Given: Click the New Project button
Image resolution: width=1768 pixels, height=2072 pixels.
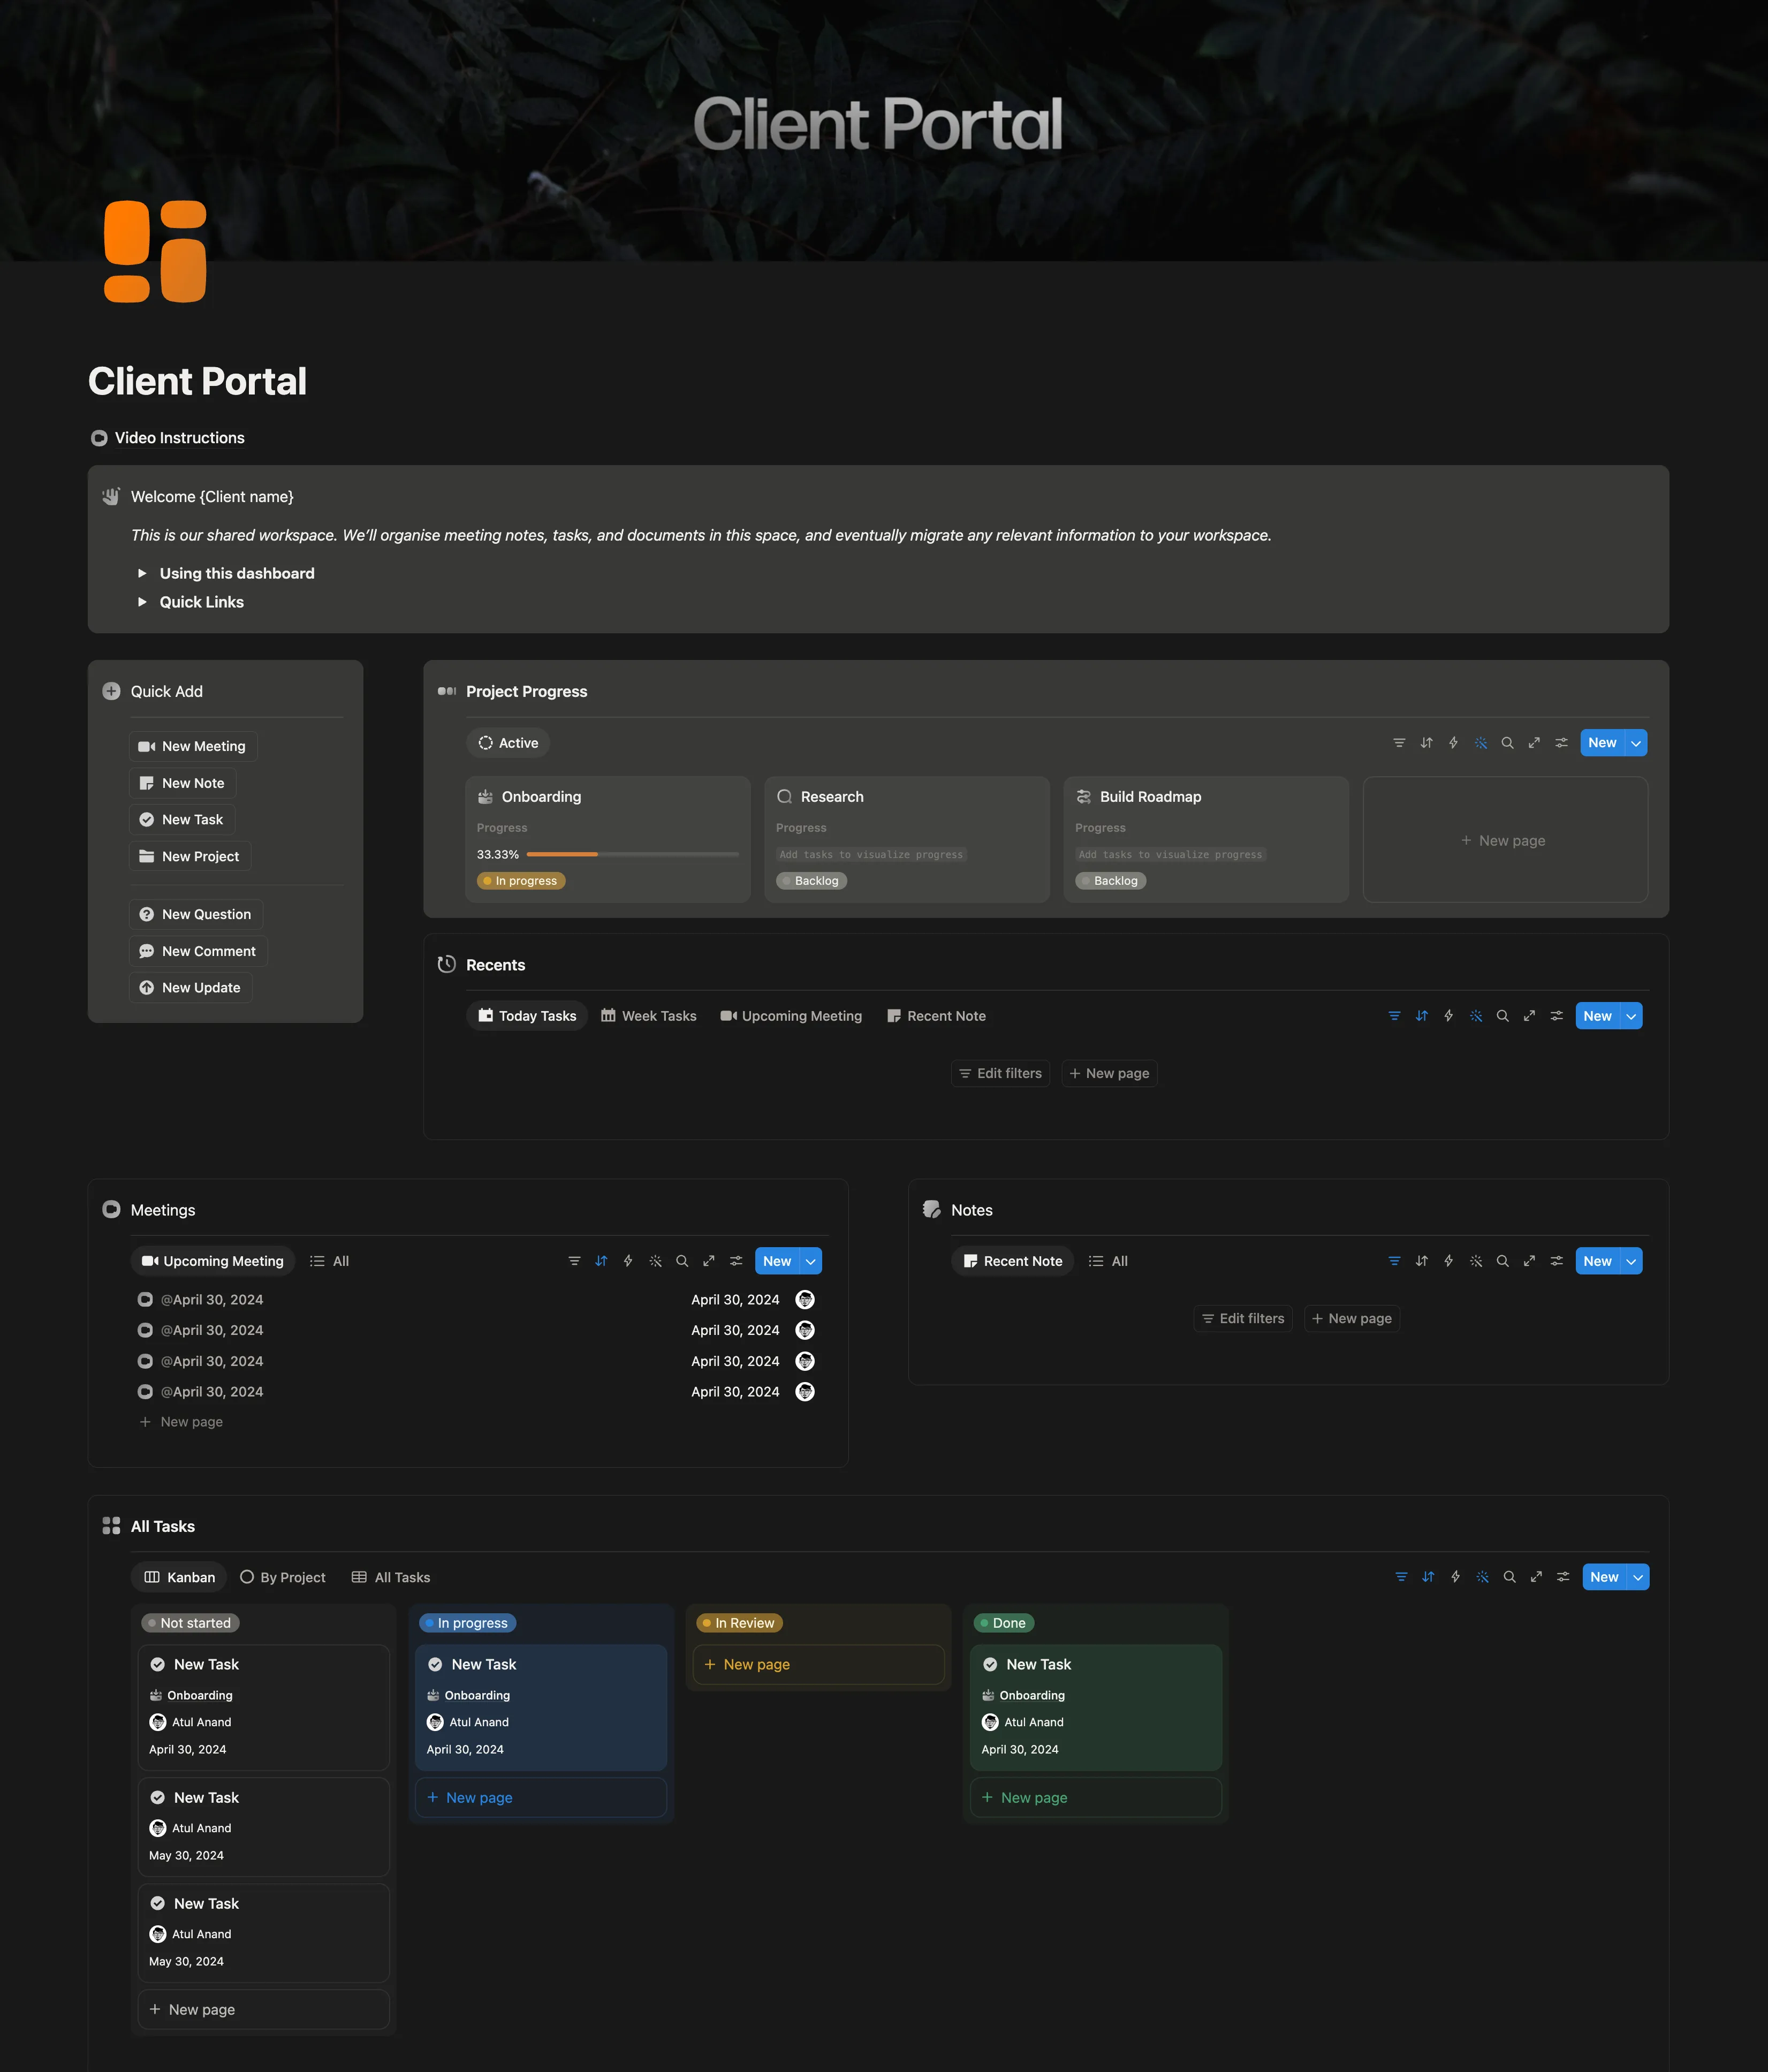Looking at the screenshot, I should tap(189, 856).
